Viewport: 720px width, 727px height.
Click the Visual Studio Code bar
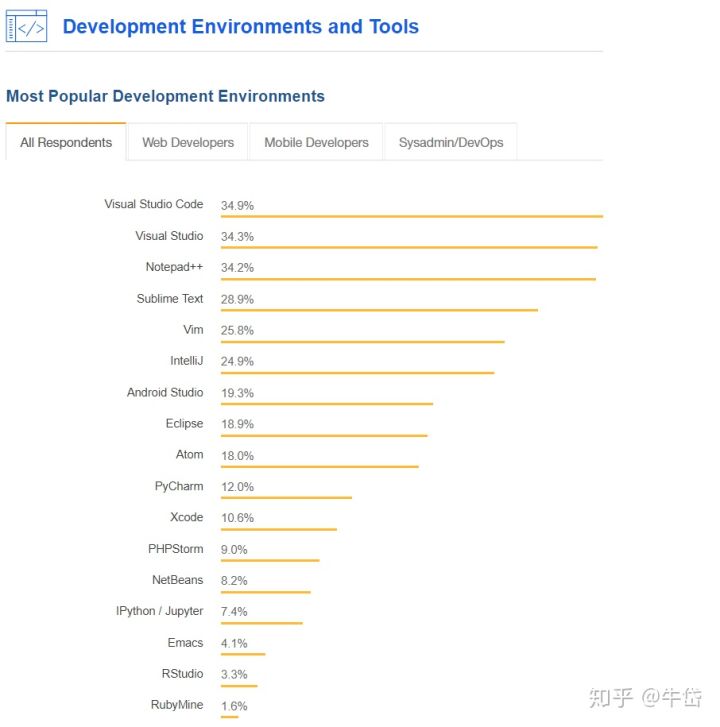coord(411,216)
